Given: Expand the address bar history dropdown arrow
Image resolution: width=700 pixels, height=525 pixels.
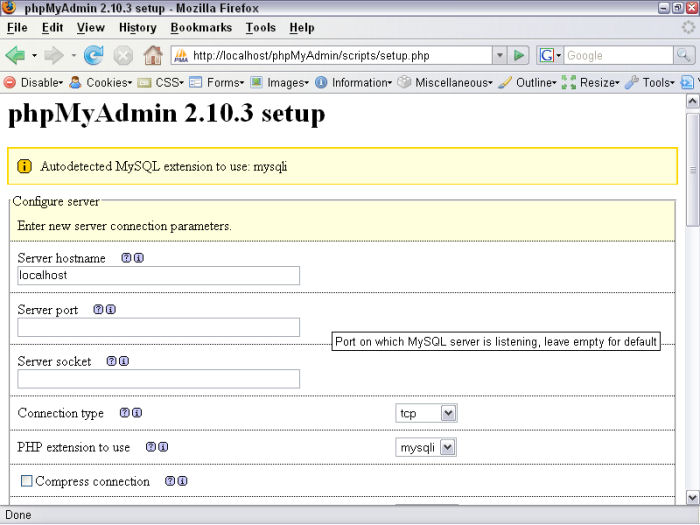Looking at the screenshot, I should click(x=500, y=55).
